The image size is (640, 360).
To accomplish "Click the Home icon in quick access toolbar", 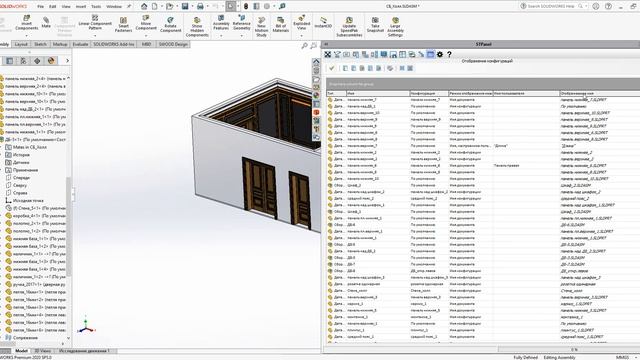I will 144,6.
